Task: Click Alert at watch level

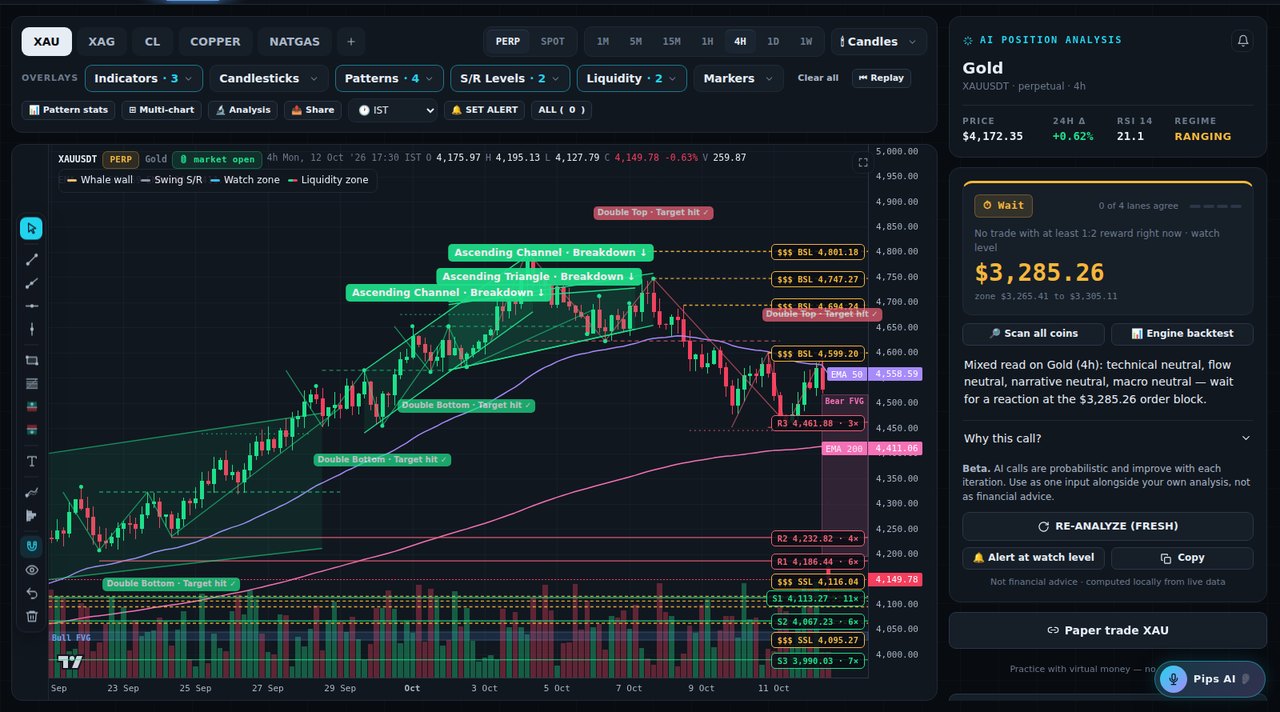Action: coord(1033,558)
